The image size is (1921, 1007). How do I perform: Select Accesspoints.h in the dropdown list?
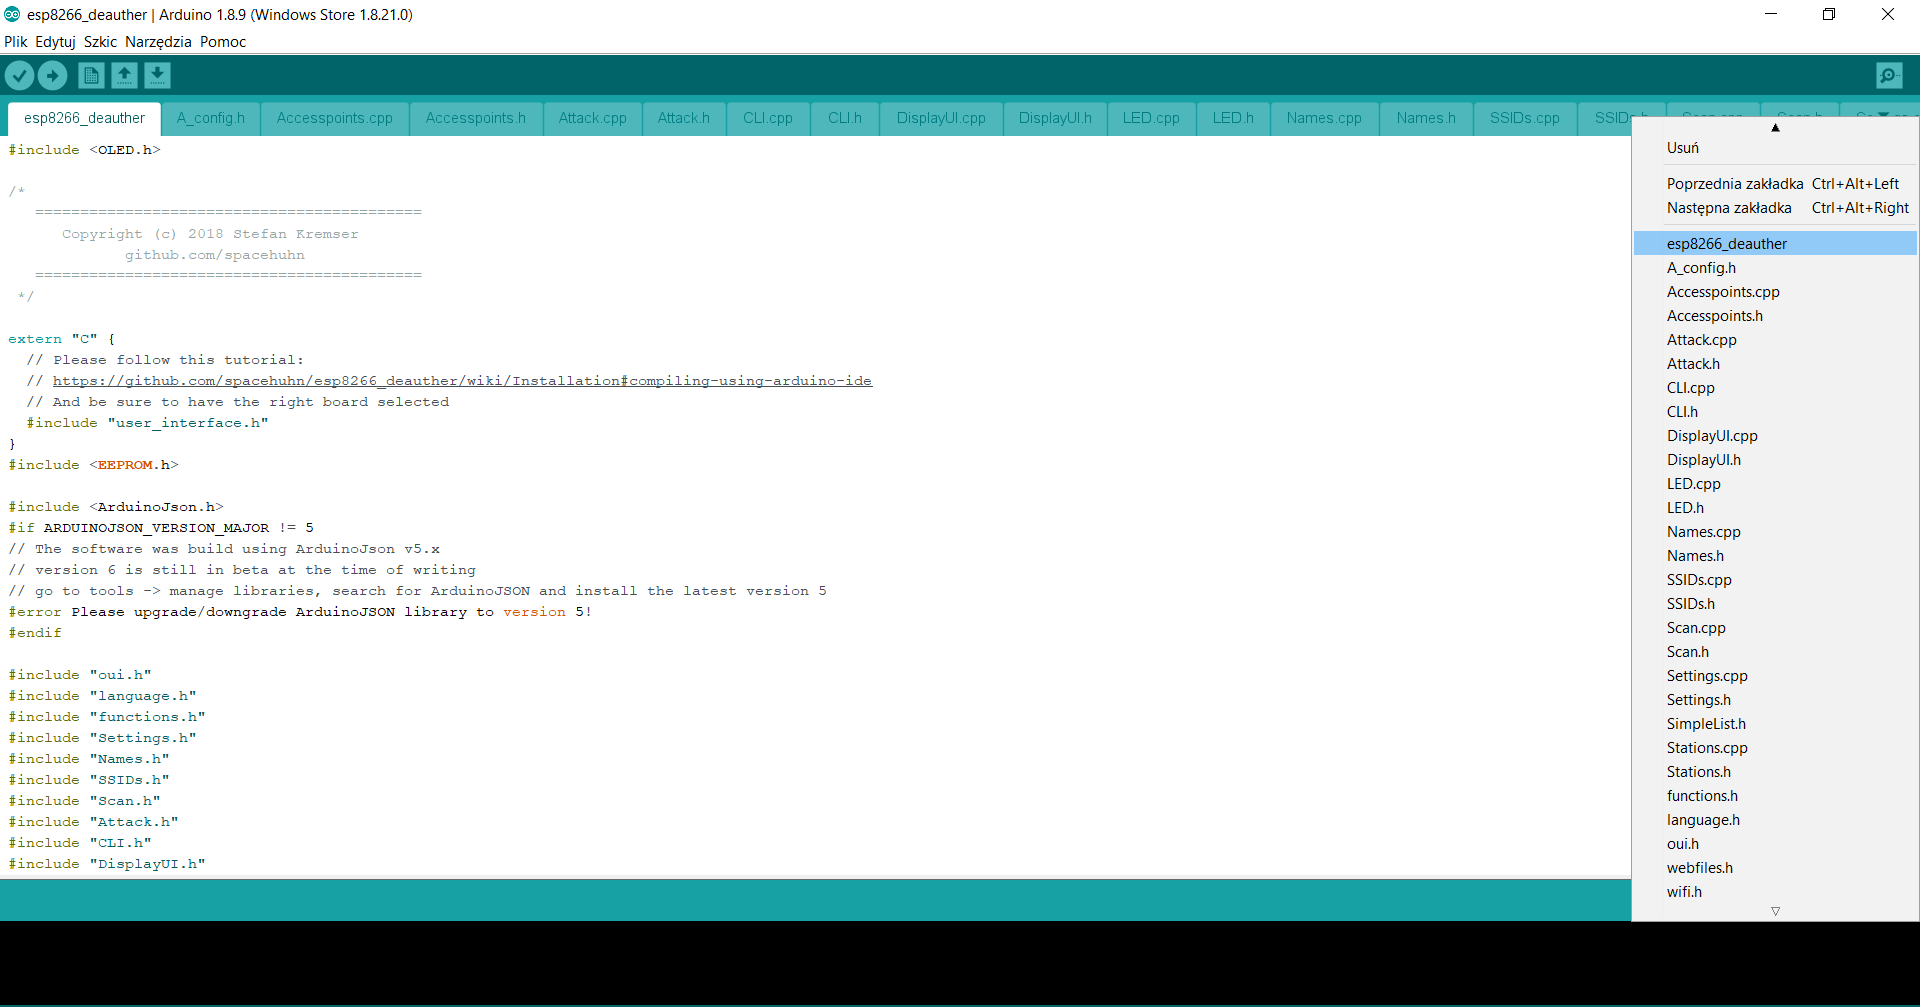coord(1775,316)
